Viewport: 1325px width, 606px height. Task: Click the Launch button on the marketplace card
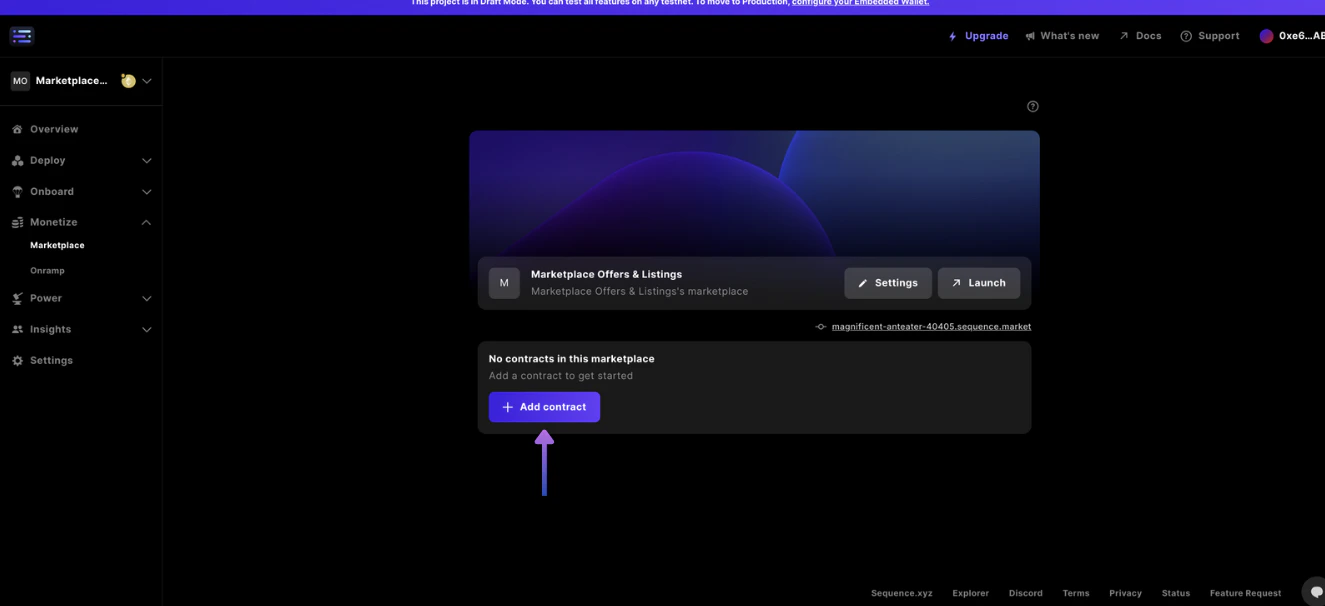978,282
